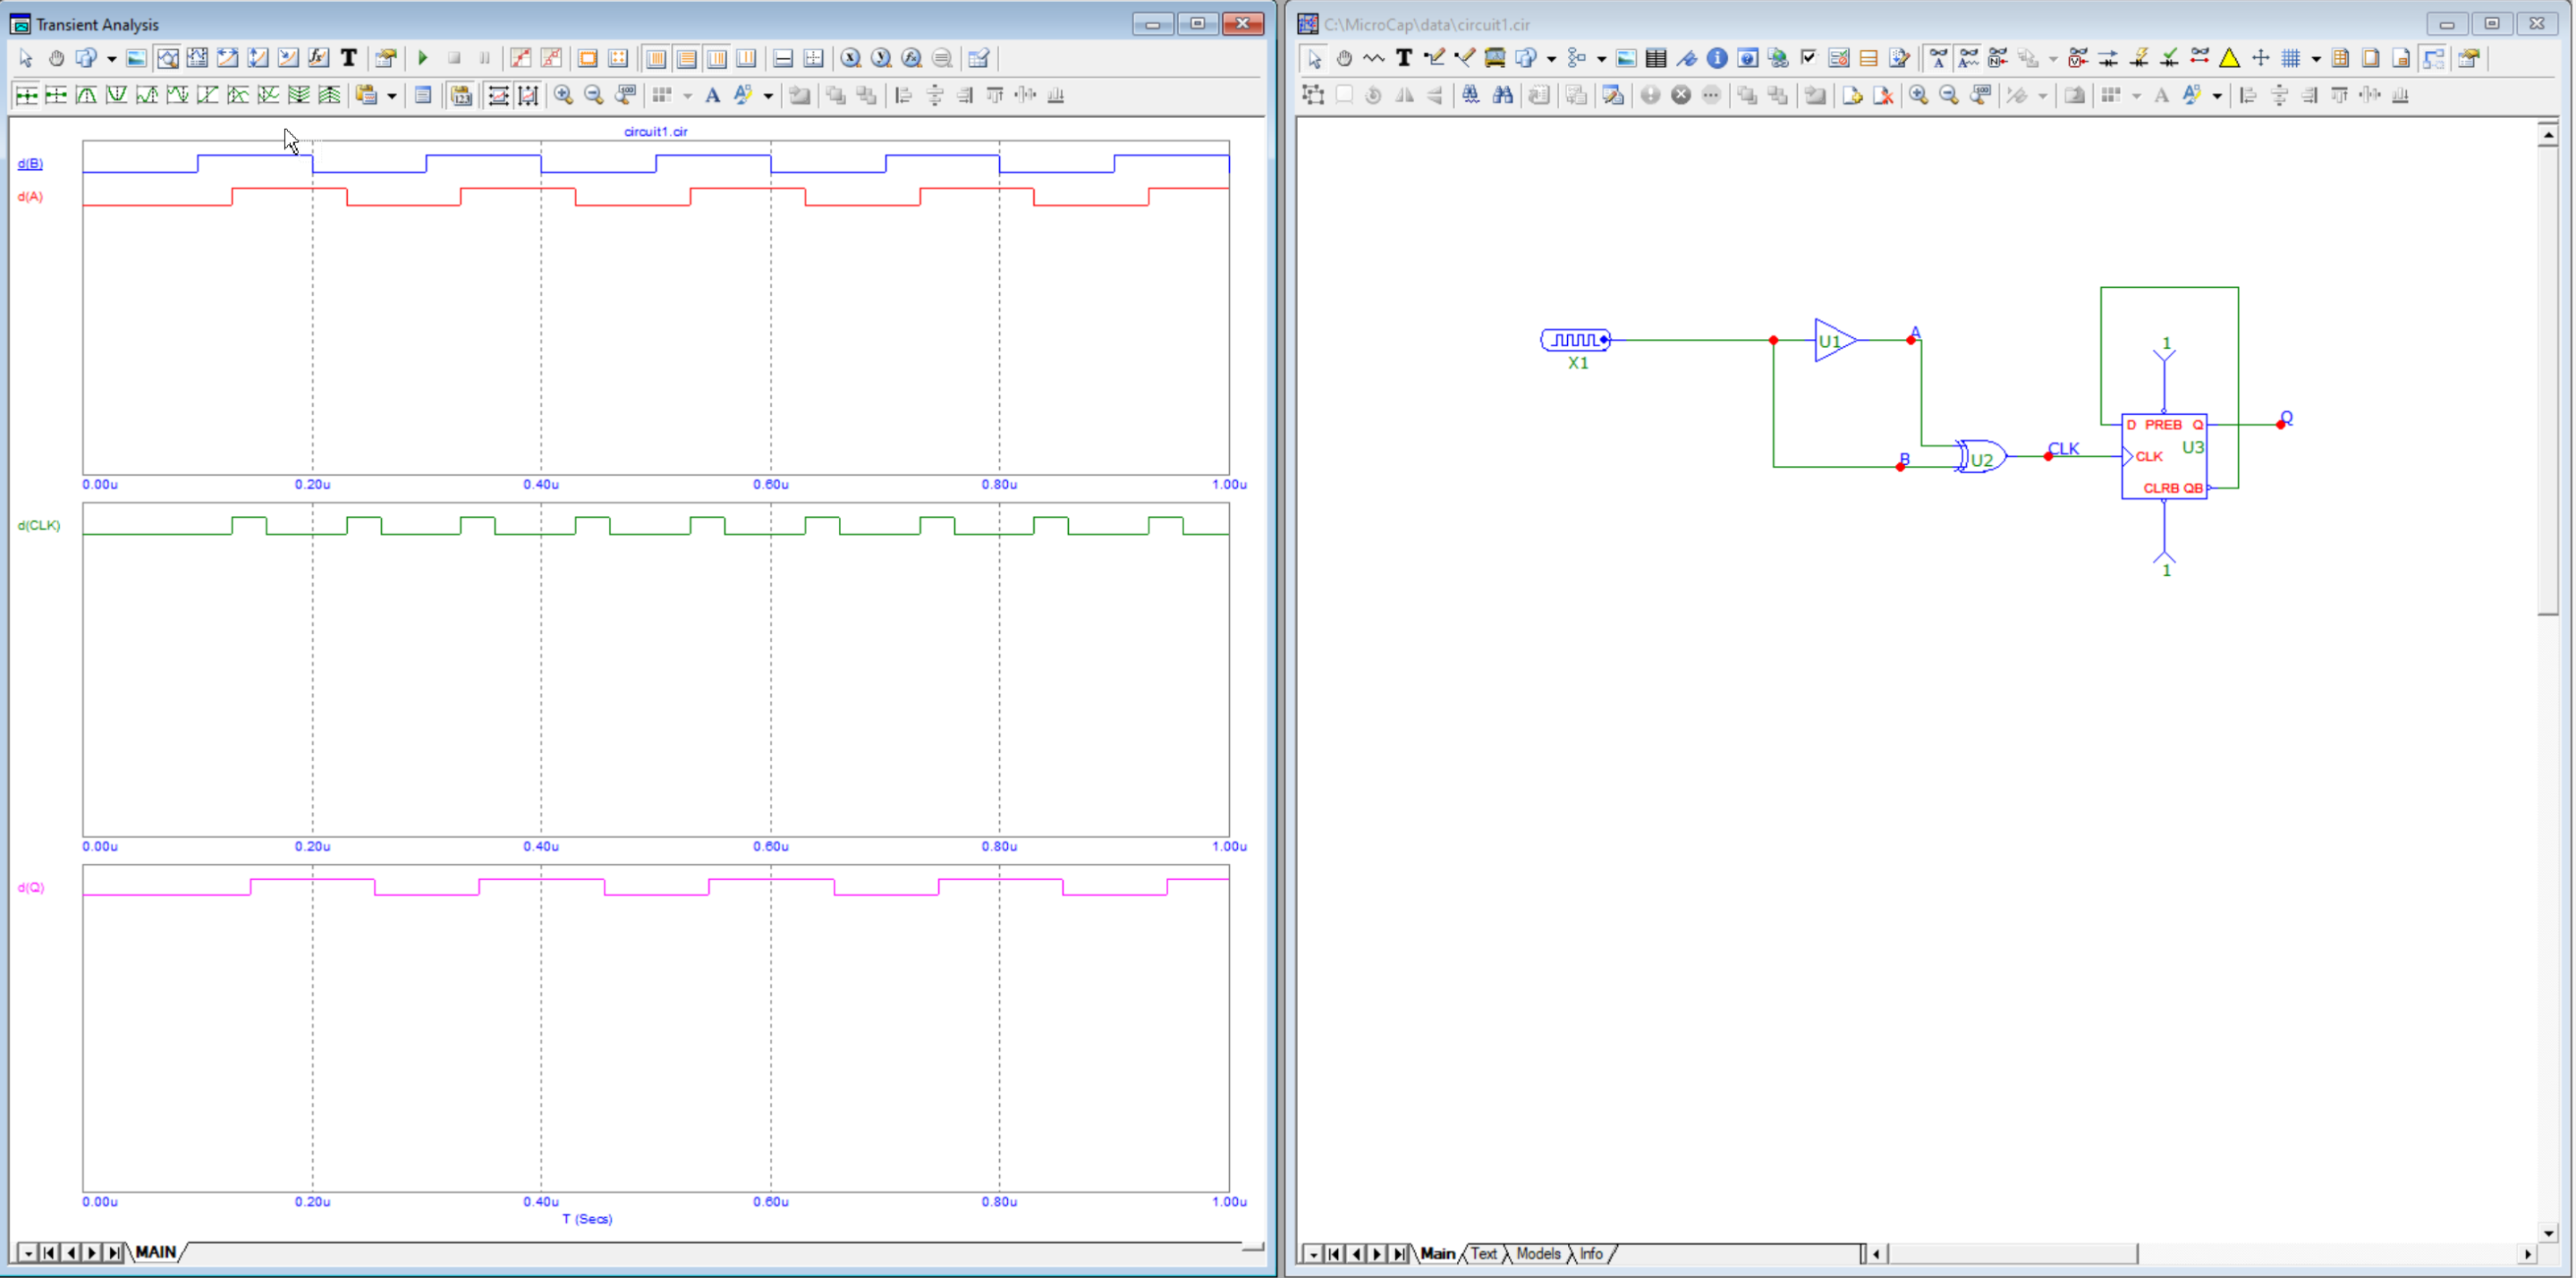The height and width of the screenshot is (1278, 2576).
Task: Click the Find binoculars icon in schematic toolbar
Action: point(1502,95)
